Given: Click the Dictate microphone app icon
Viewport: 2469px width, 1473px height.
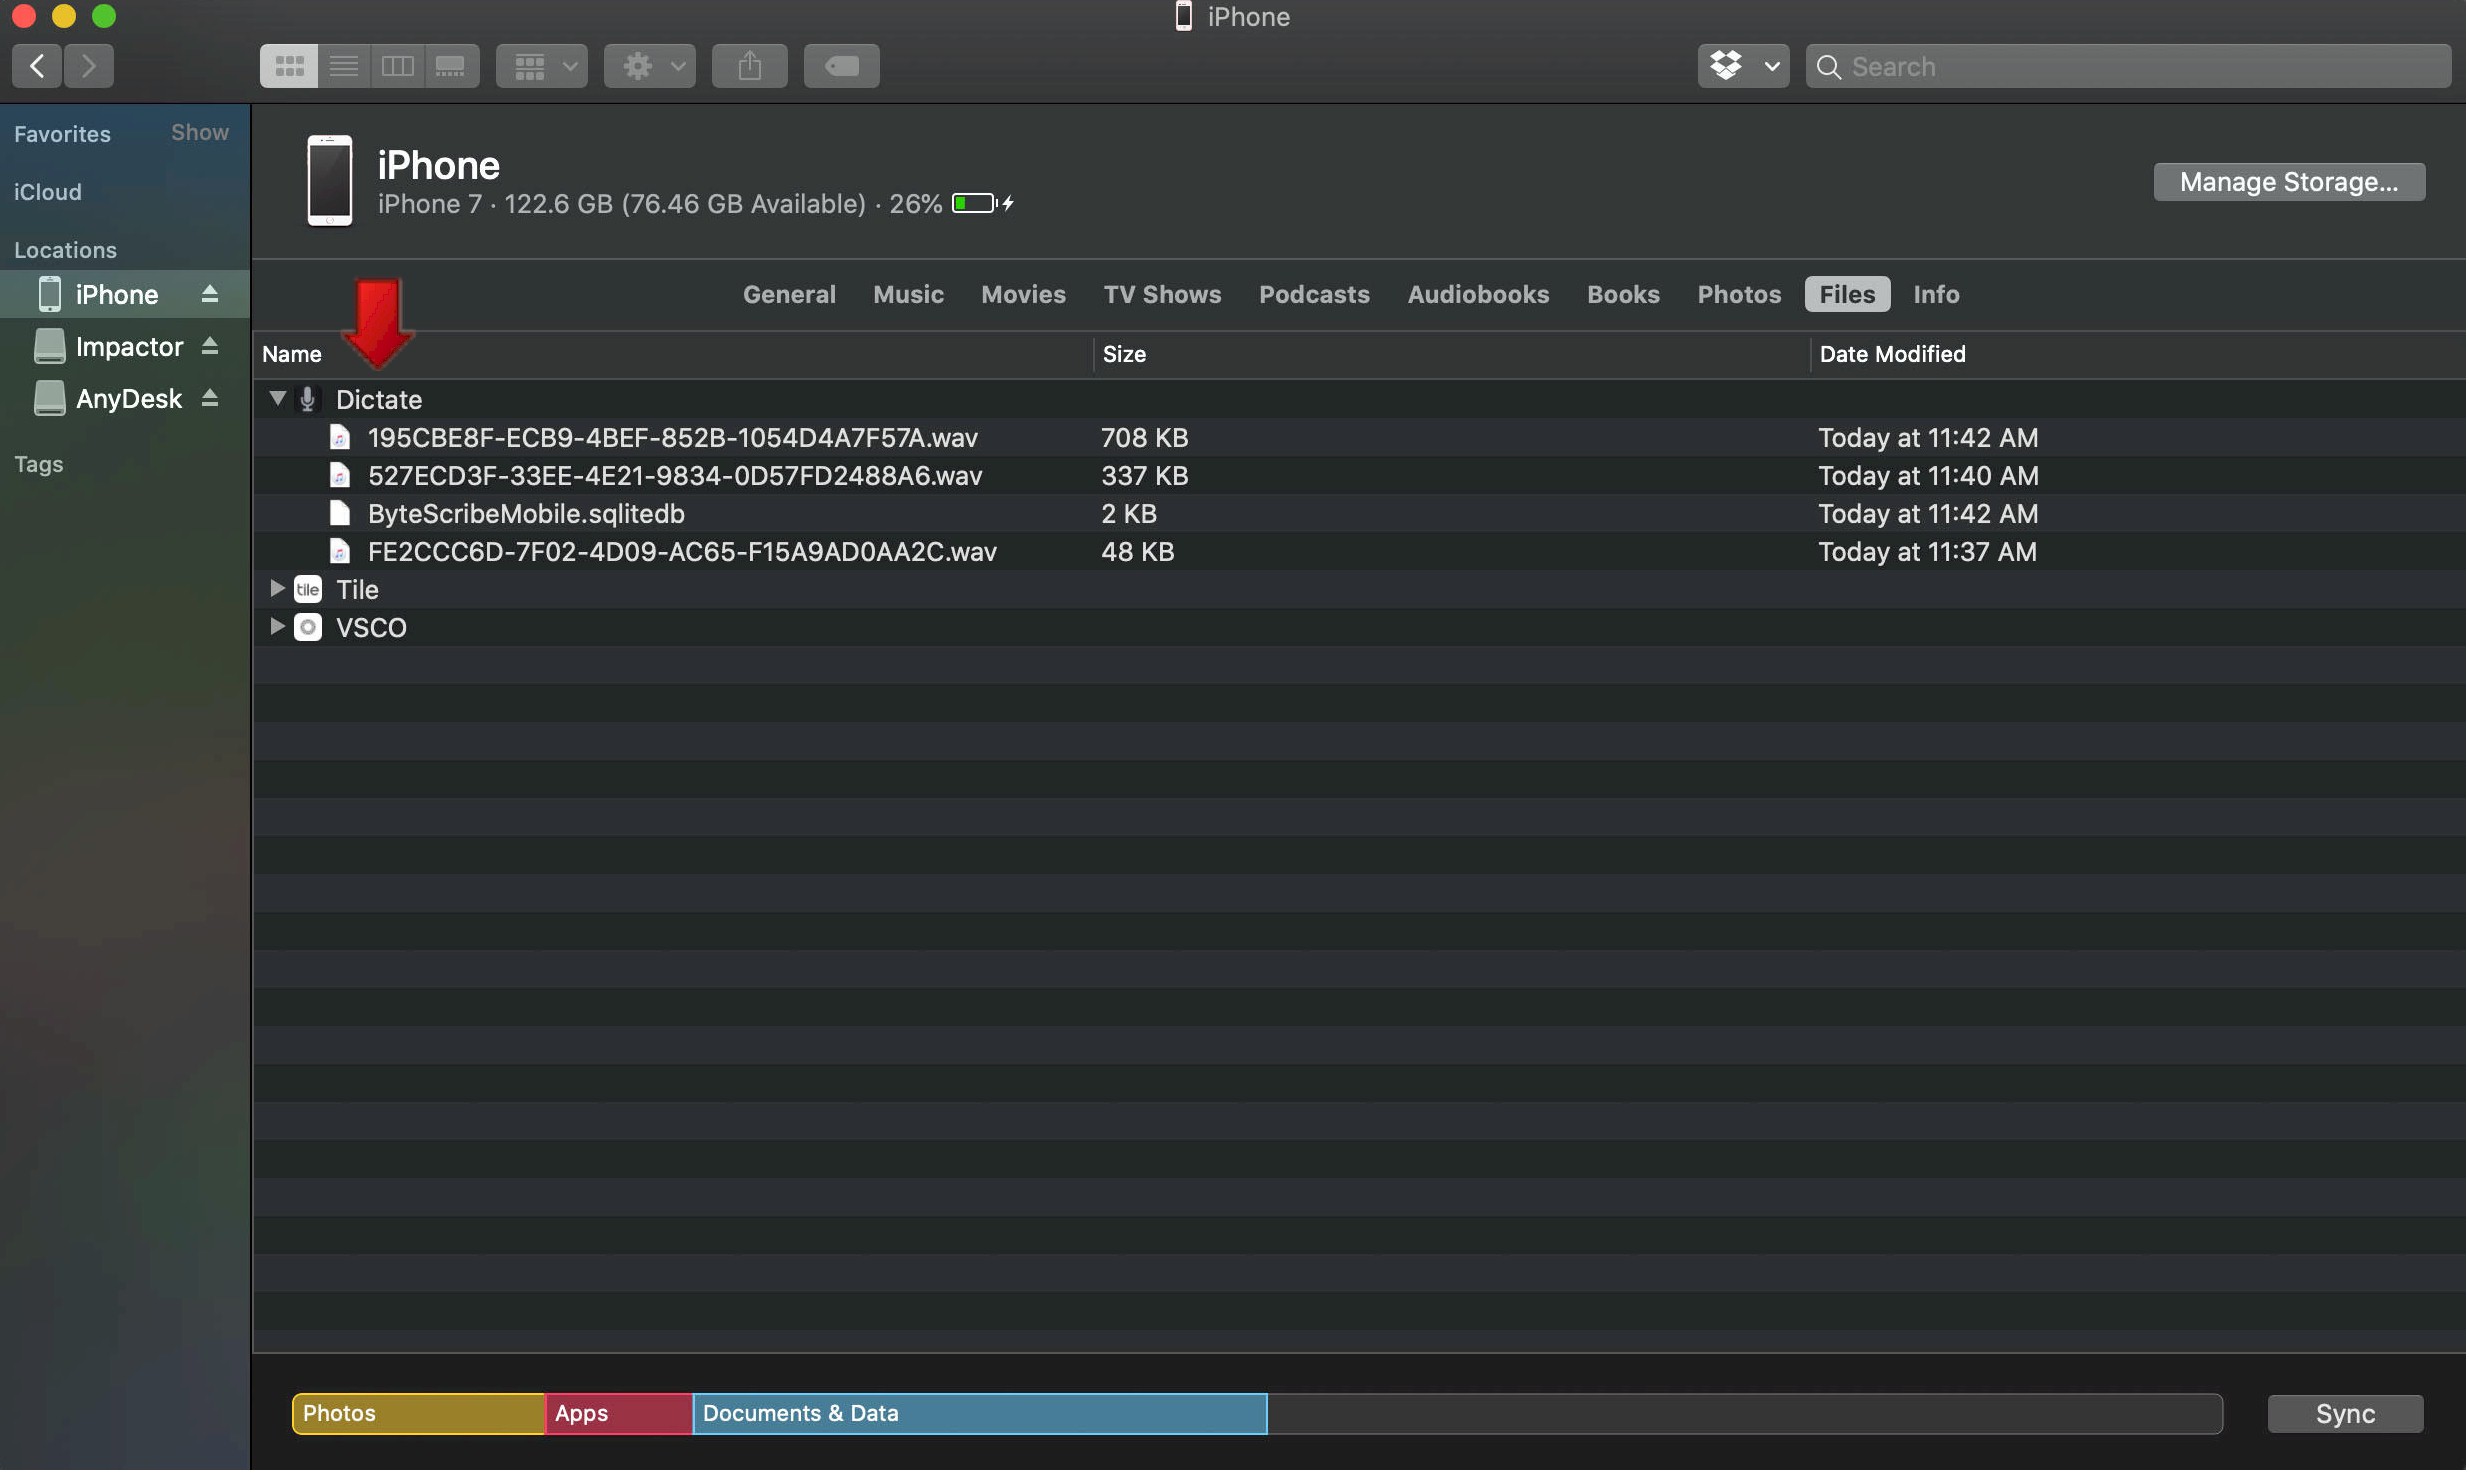Looking at the screenshot, I should click(308, 399).
